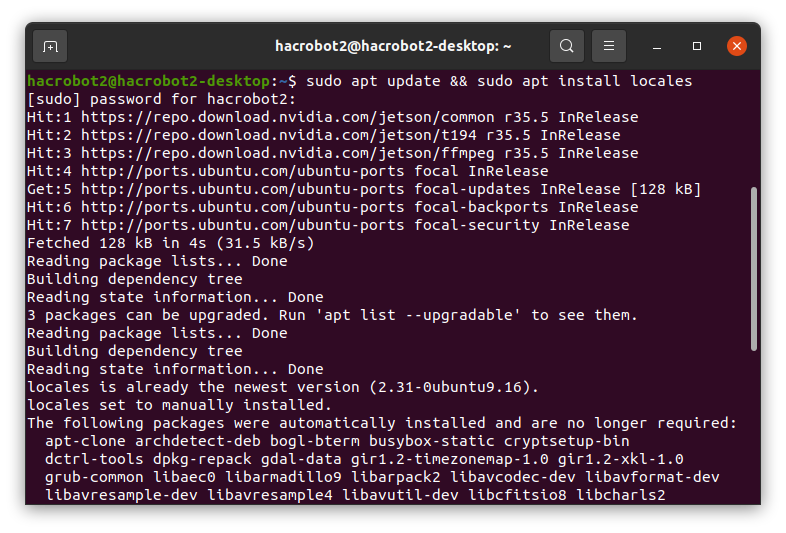Click the line starting with 'libavresample-dev'
The width and height of the screenshot is (786, 533).
(355, 495)
